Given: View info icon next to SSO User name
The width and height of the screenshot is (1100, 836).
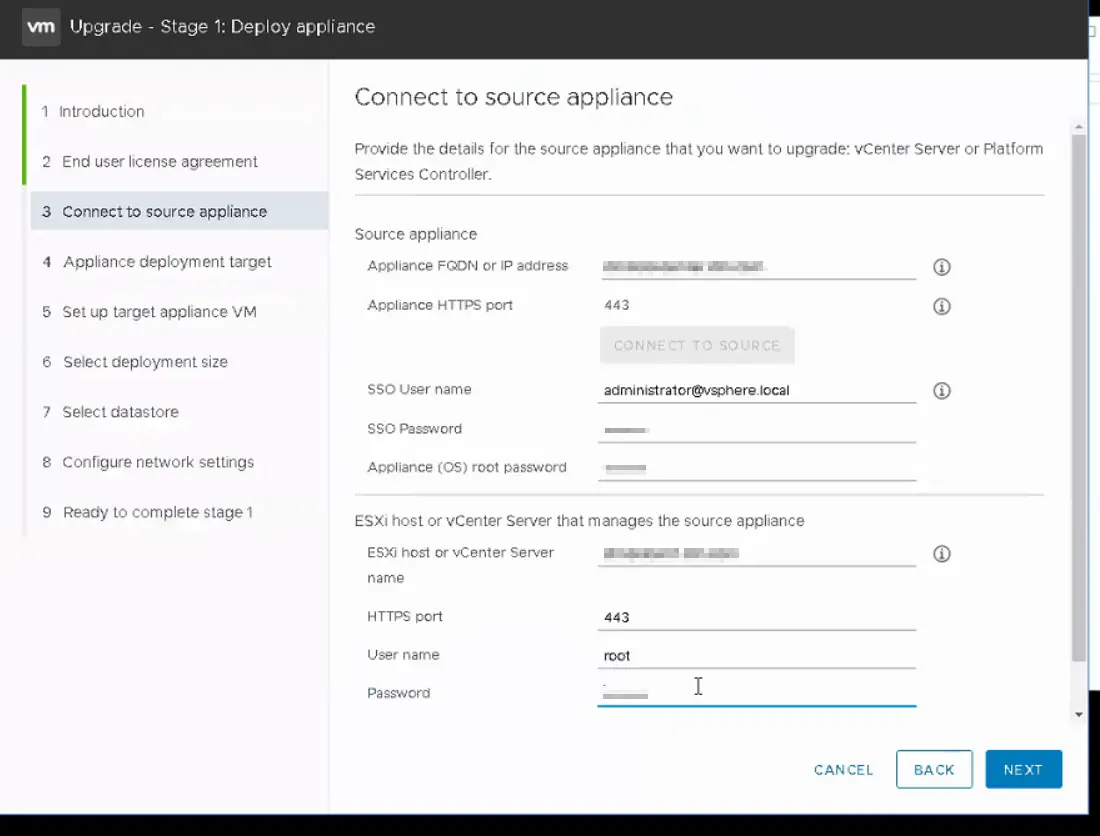Looking at the screenshot, I should [941, 391].
